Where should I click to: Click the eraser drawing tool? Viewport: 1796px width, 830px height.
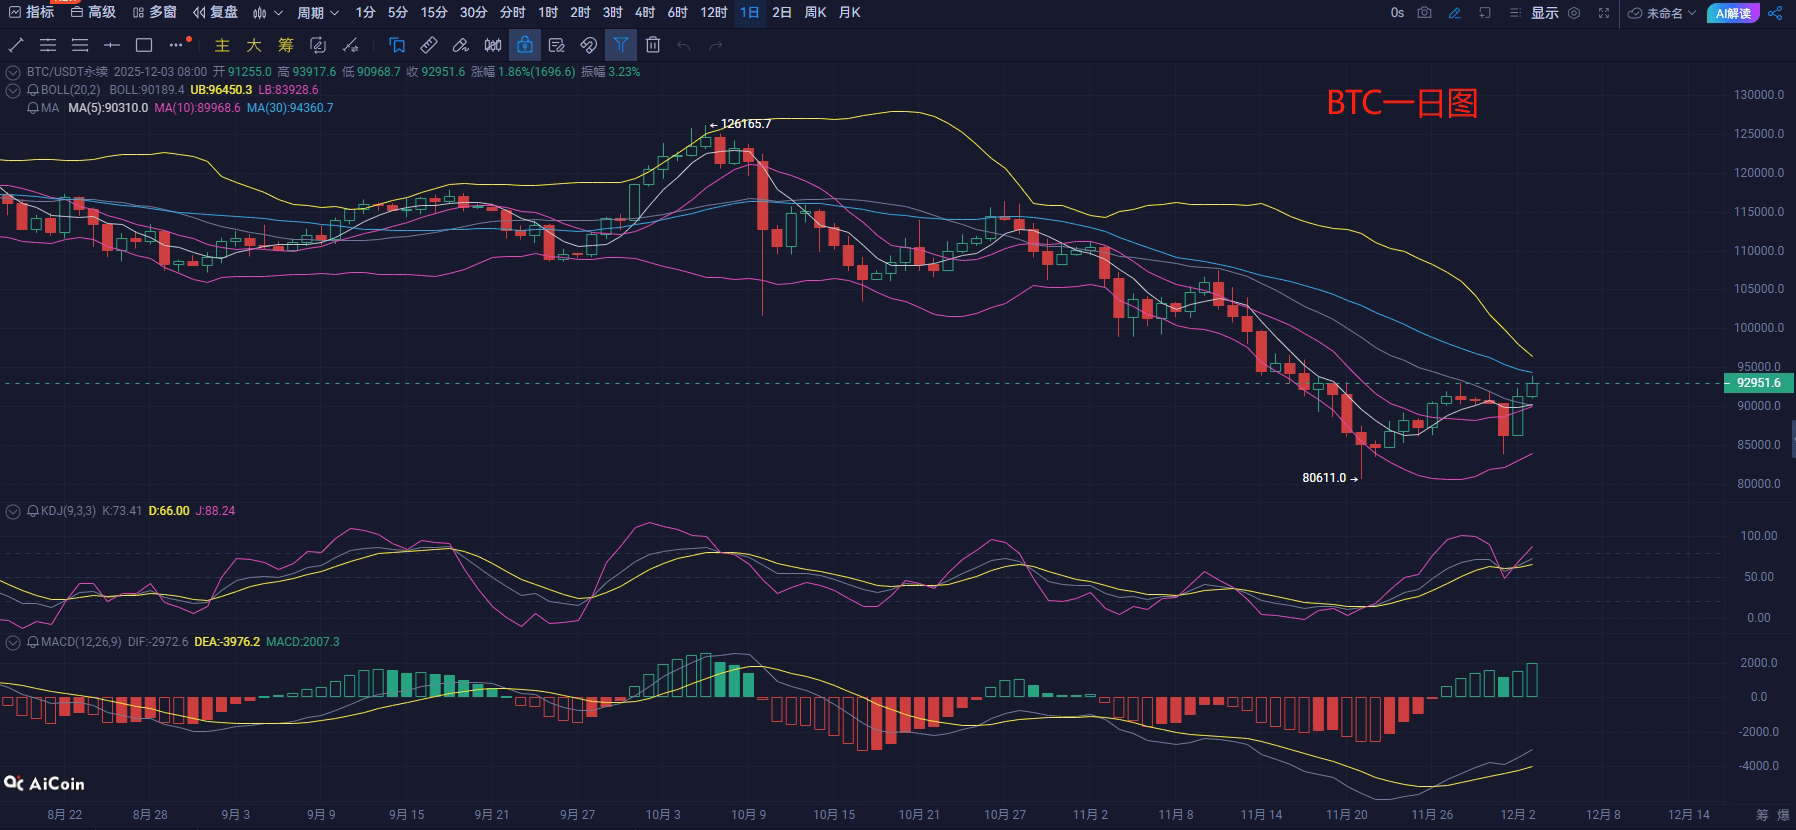click(x=461, y=45)
